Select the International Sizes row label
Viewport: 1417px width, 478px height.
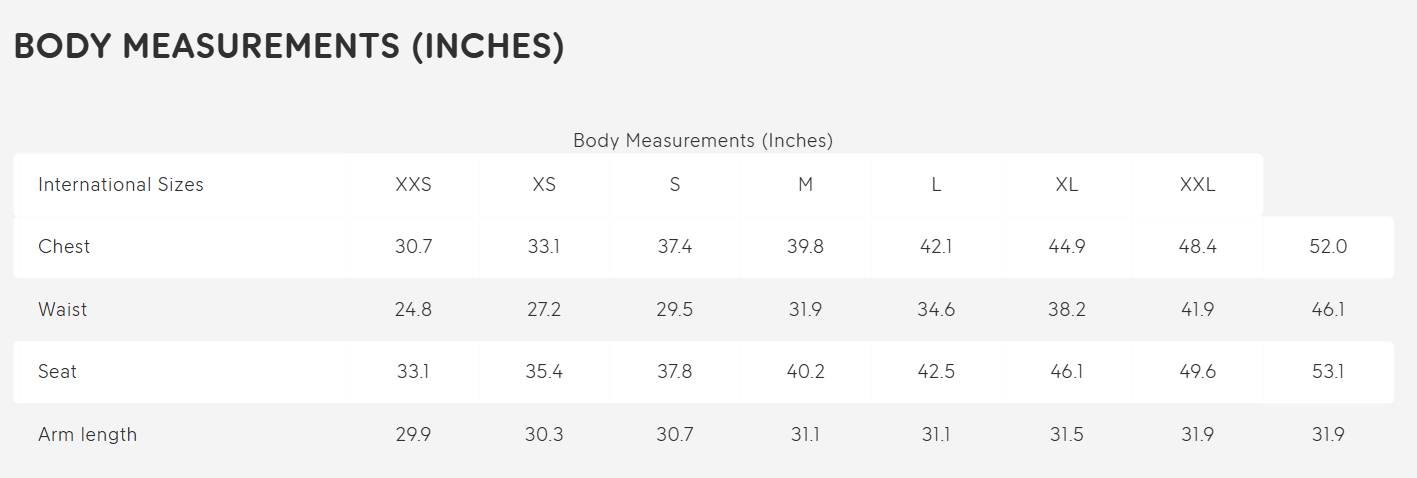(121, 185)
